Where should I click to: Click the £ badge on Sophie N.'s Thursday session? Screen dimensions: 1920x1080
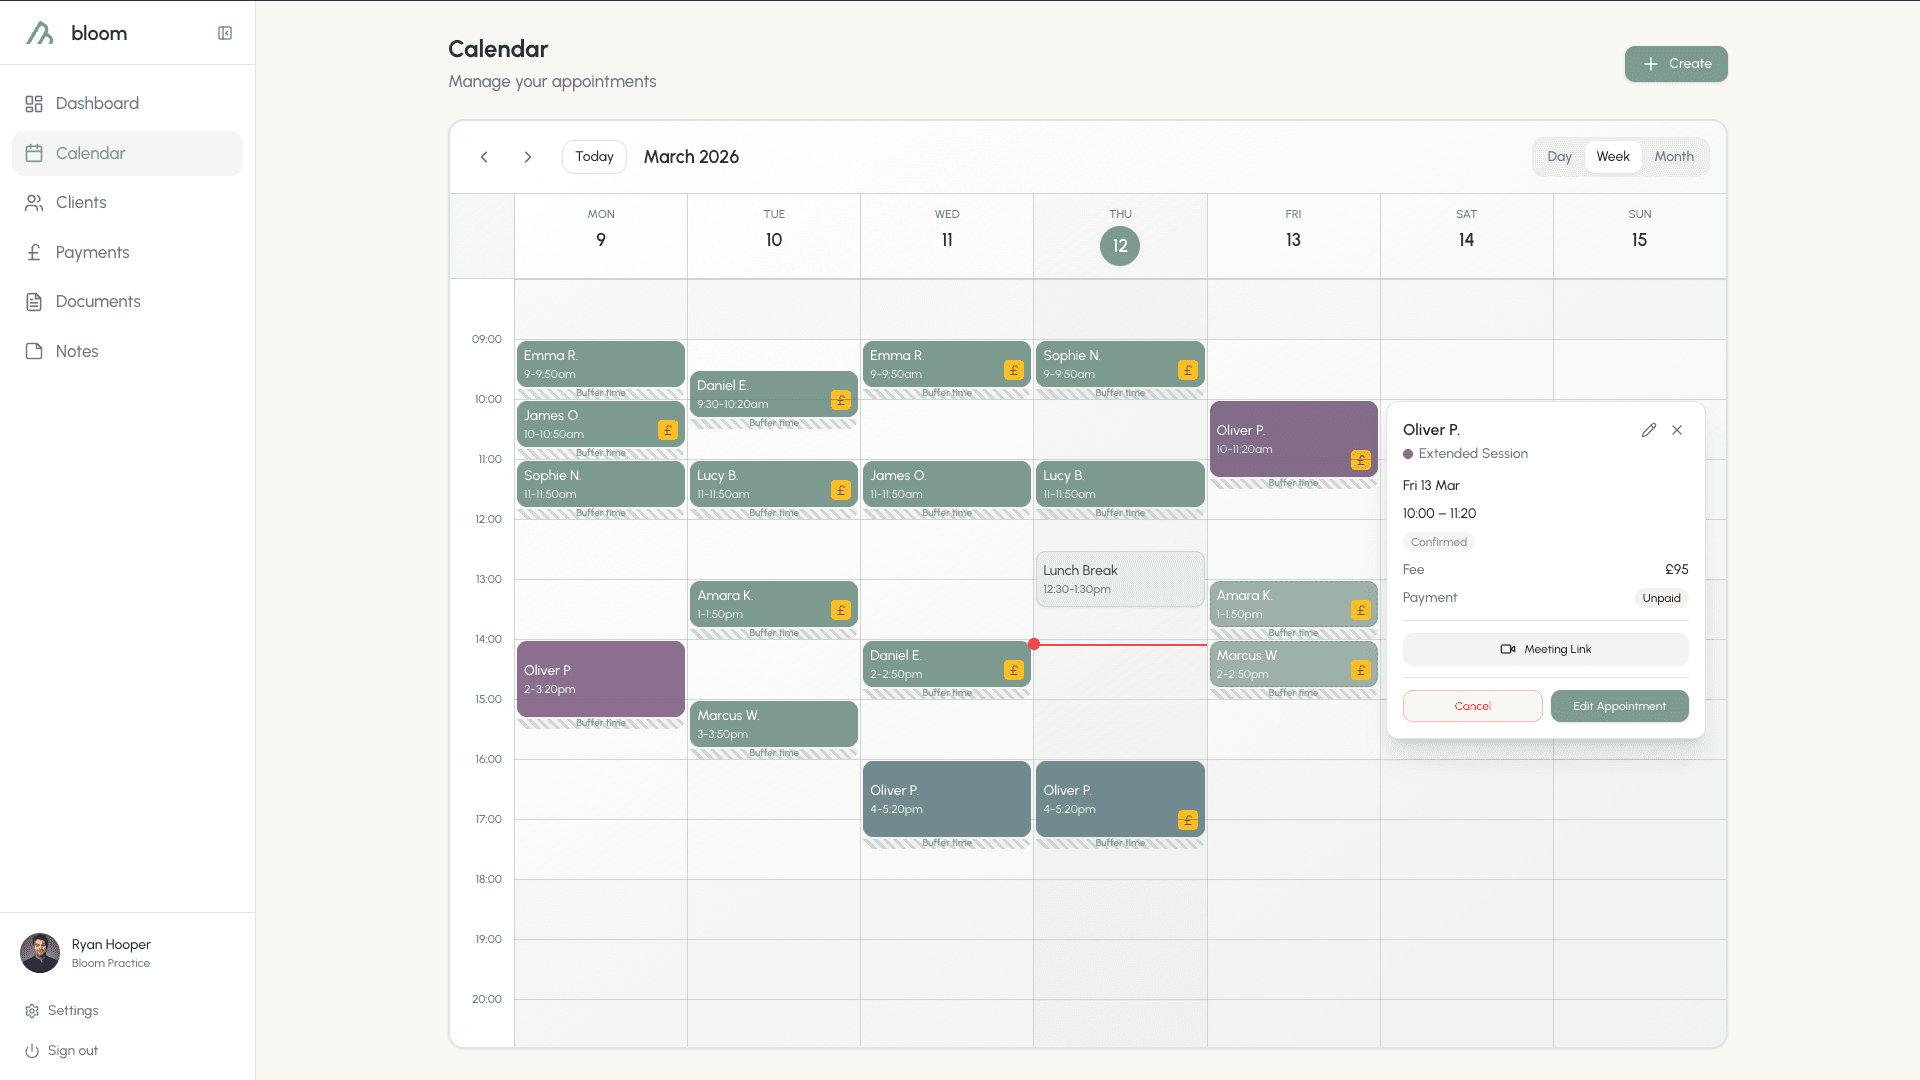(x=1188, y=369)
